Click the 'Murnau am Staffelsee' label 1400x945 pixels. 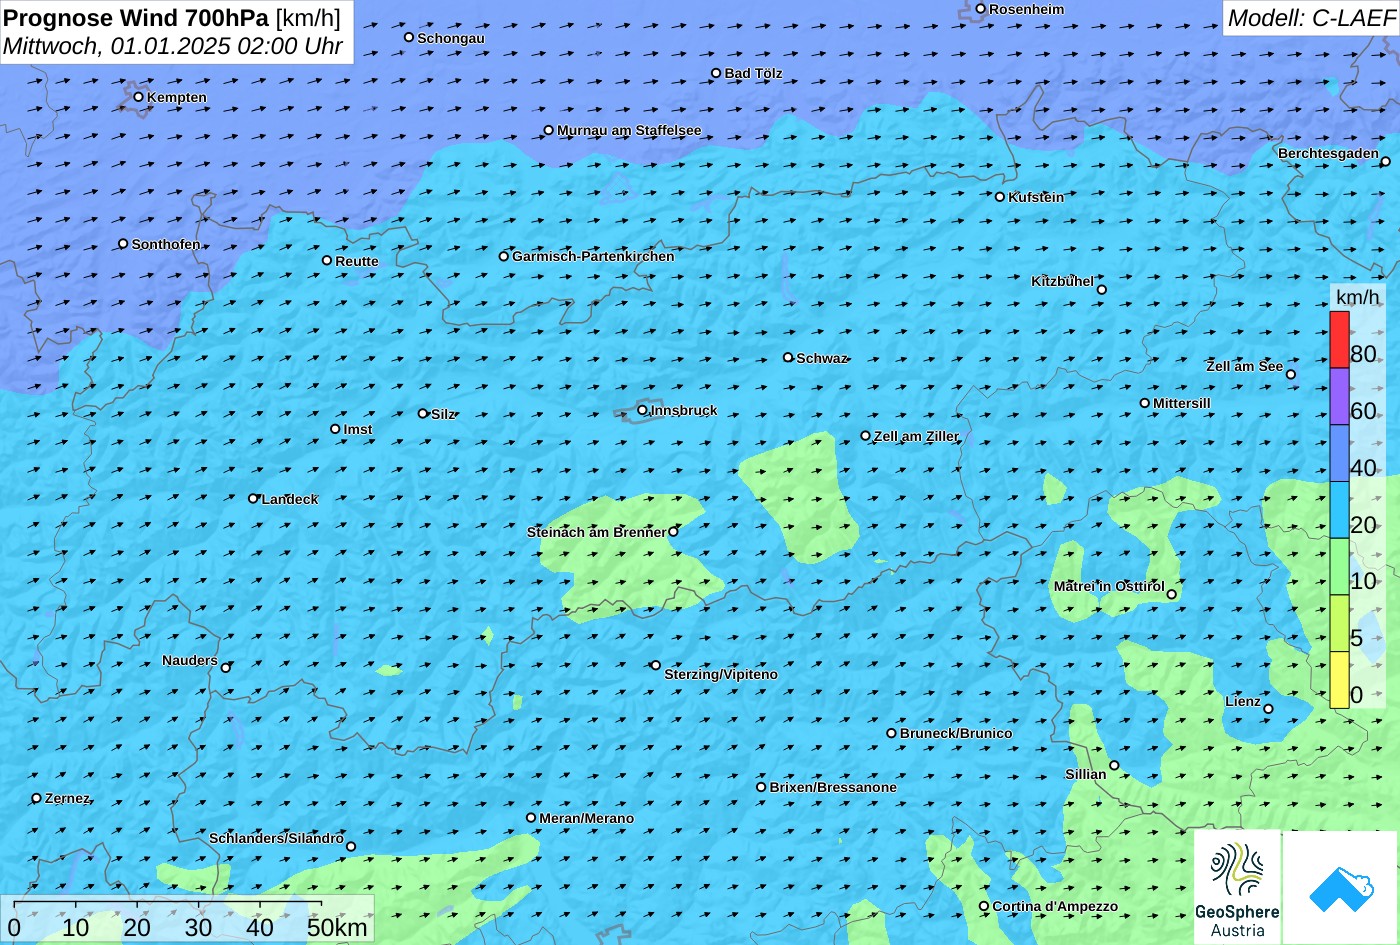click(x=629, y=130)
